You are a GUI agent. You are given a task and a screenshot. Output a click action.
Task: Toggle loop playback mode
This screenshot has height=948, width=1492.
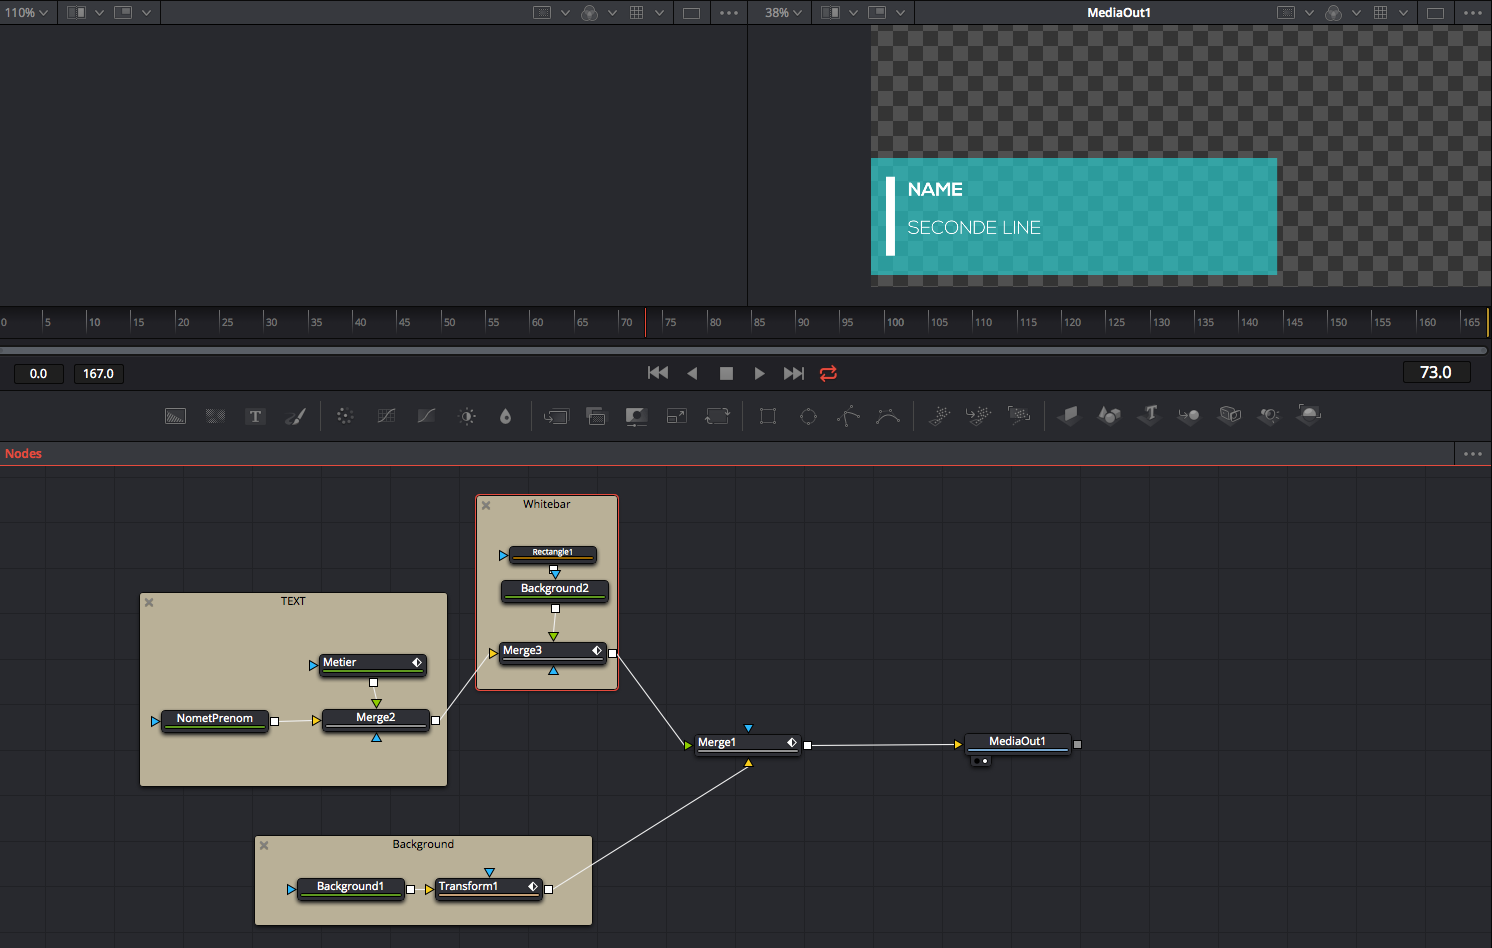[x=828, y=373]
